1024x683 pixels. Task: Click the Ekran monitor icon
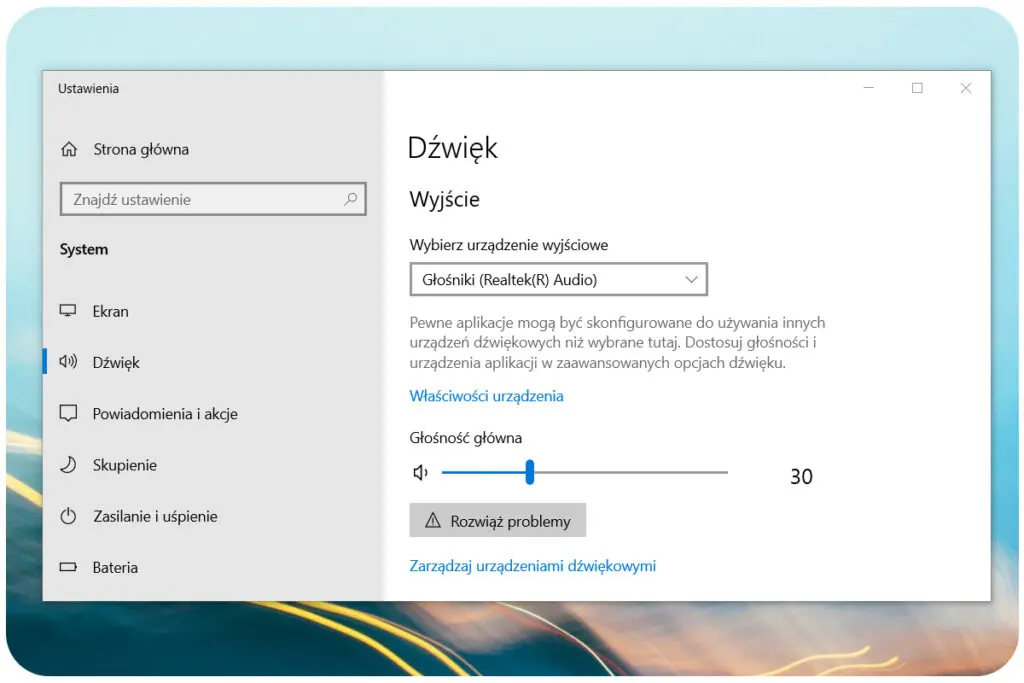coord(68,311)
